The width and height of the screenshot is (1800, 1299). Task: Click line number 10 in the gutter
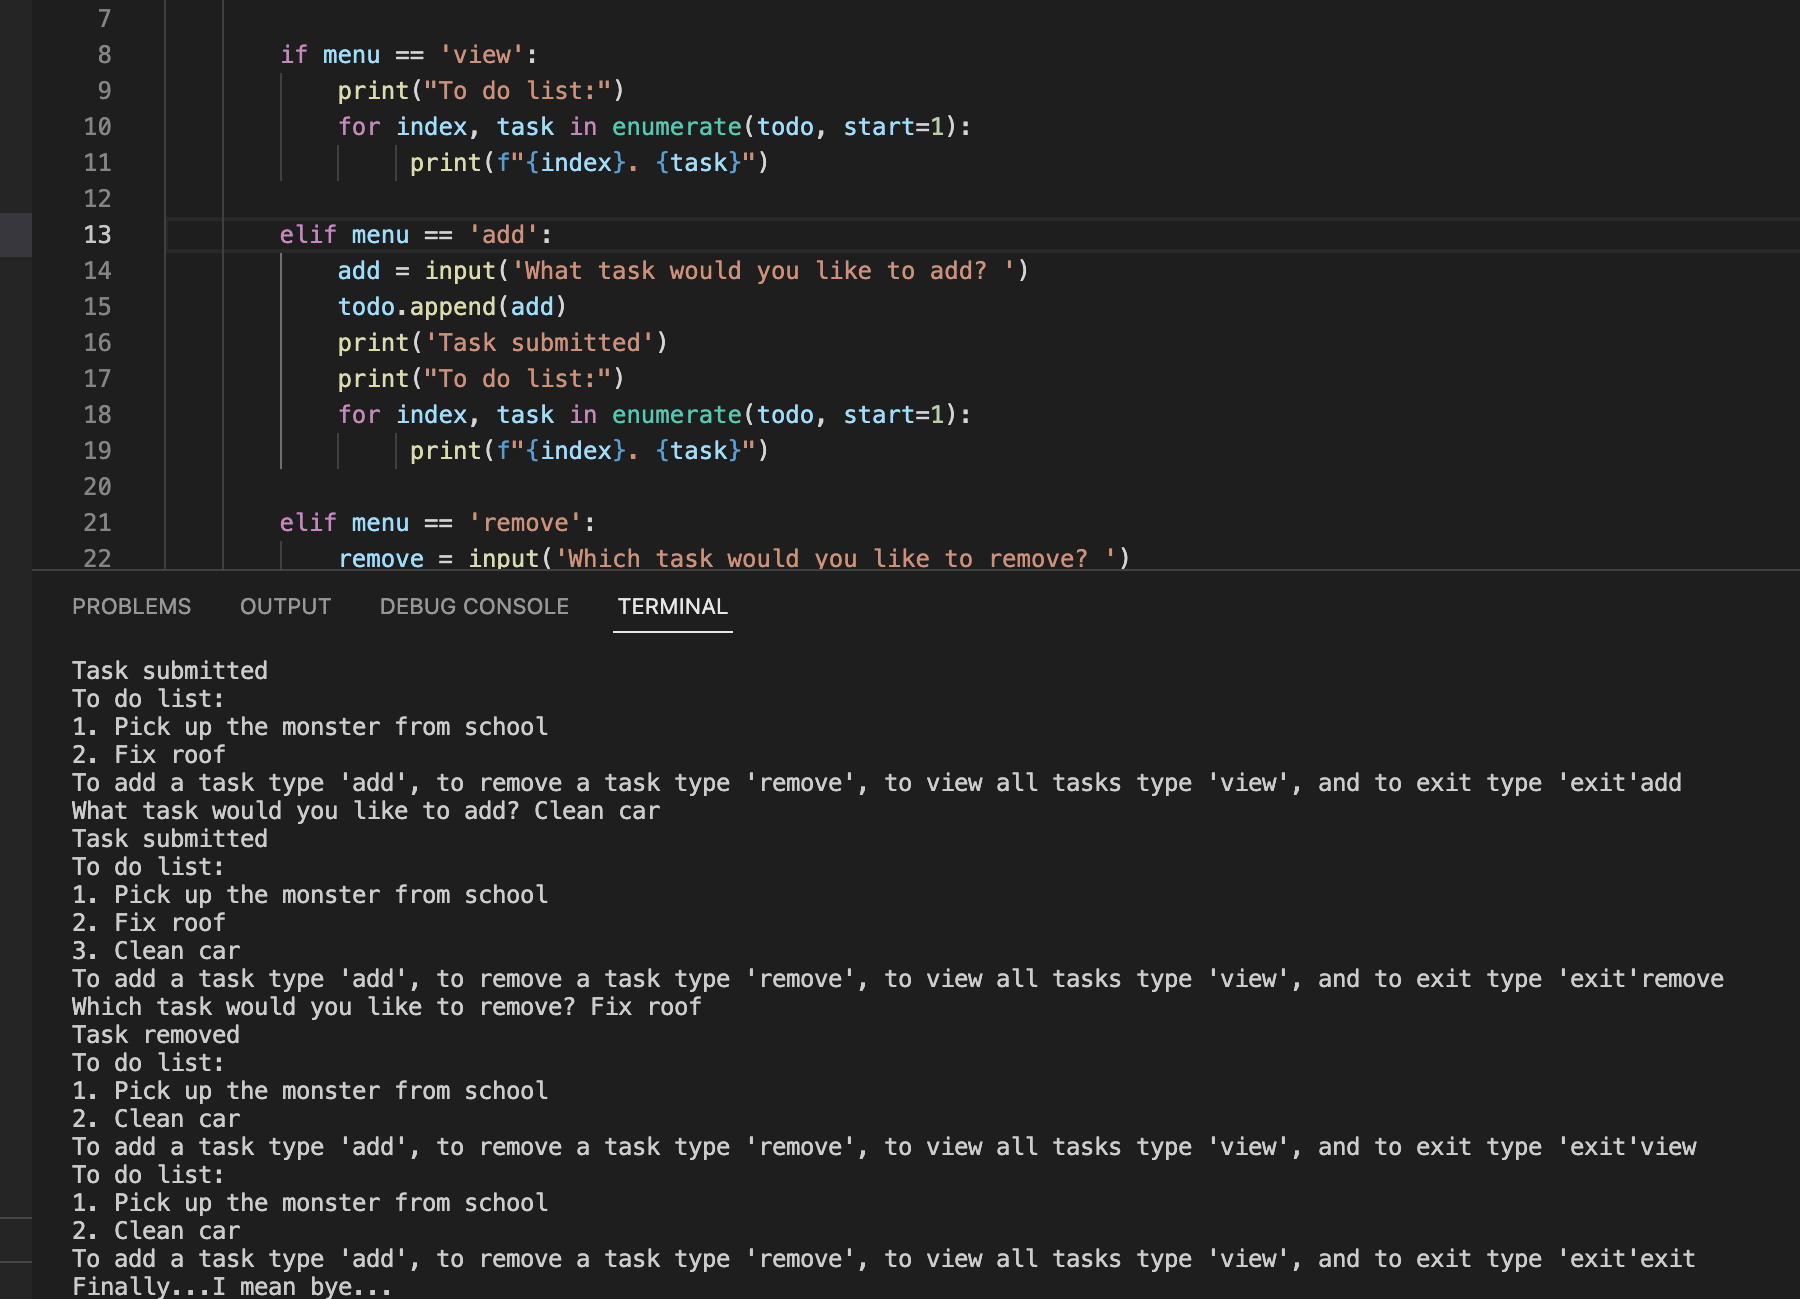point(97,127)
